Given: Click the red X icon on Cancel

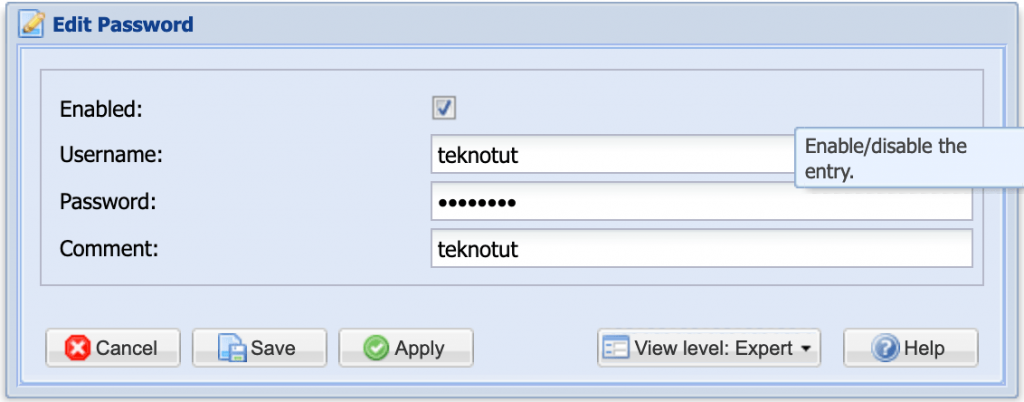Looking at the screenshot, I should coord(78,348).
